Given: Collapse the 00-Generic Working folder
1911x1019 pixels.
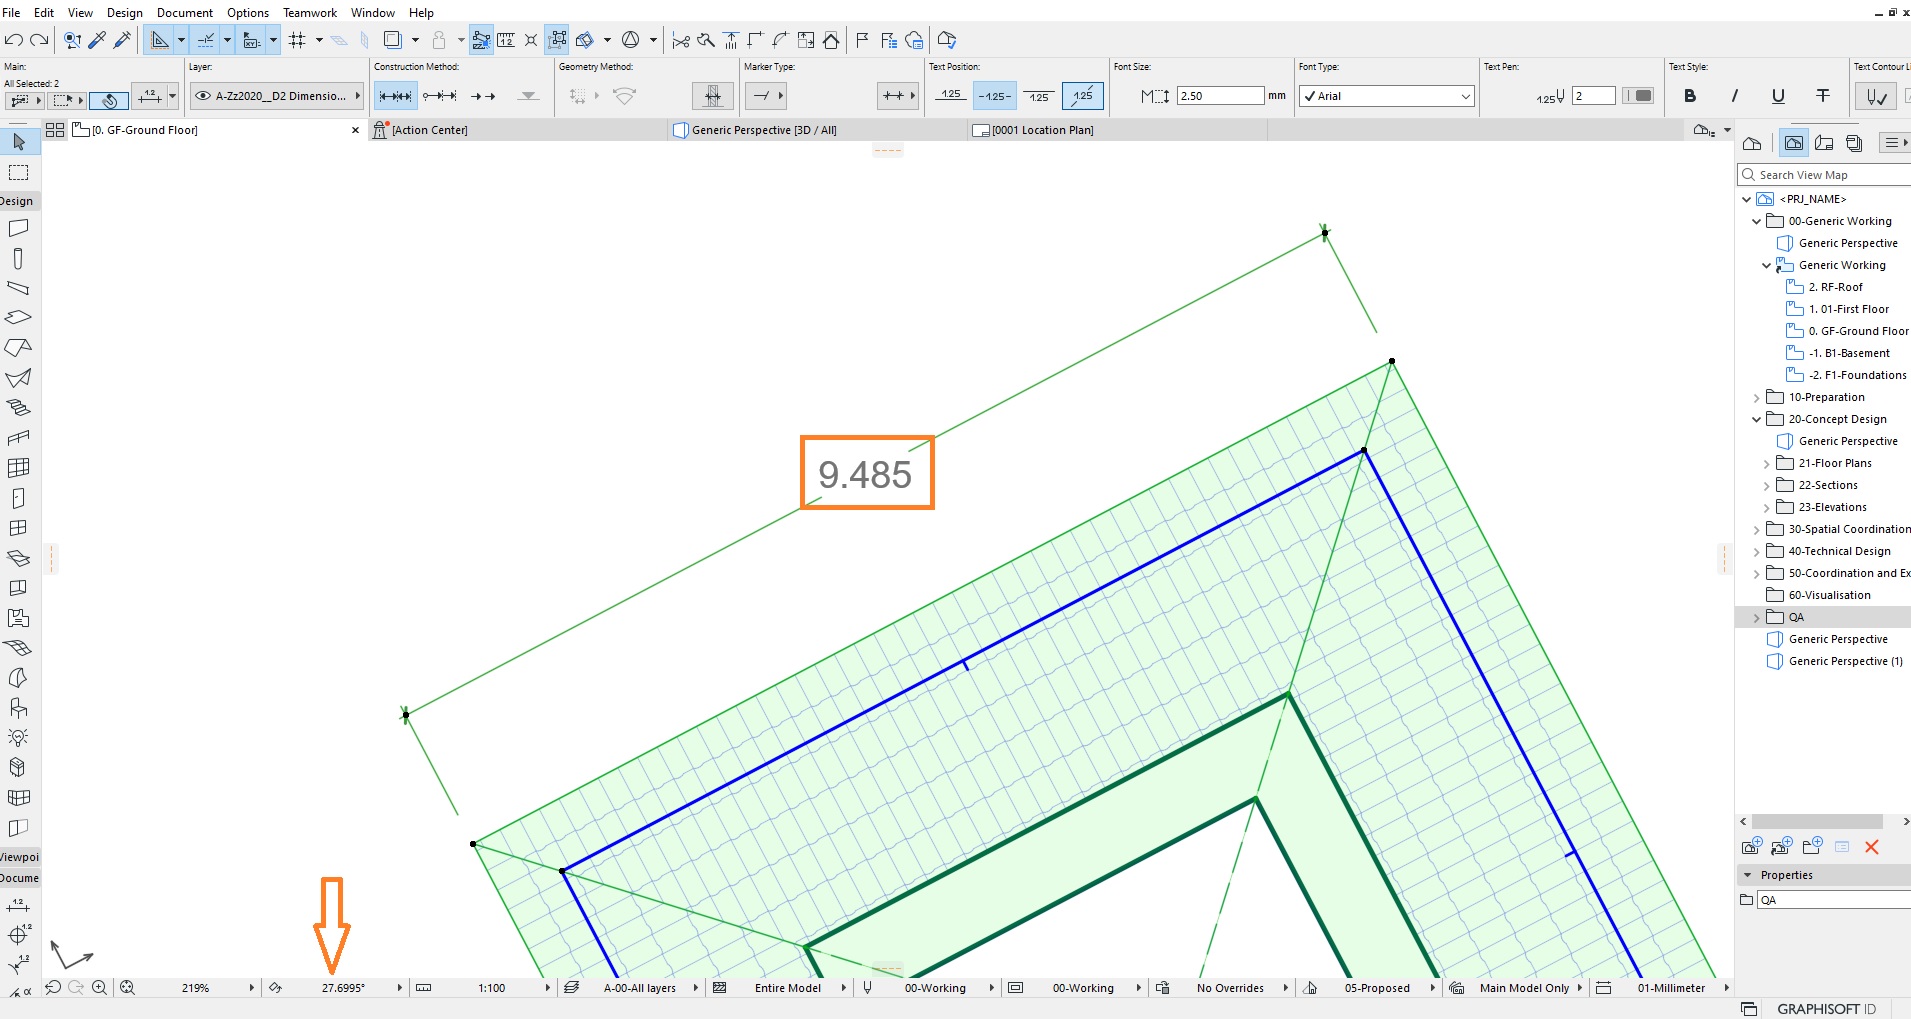Looking at the screenshot, I should pyautogui.click(x=1757, y=221).
